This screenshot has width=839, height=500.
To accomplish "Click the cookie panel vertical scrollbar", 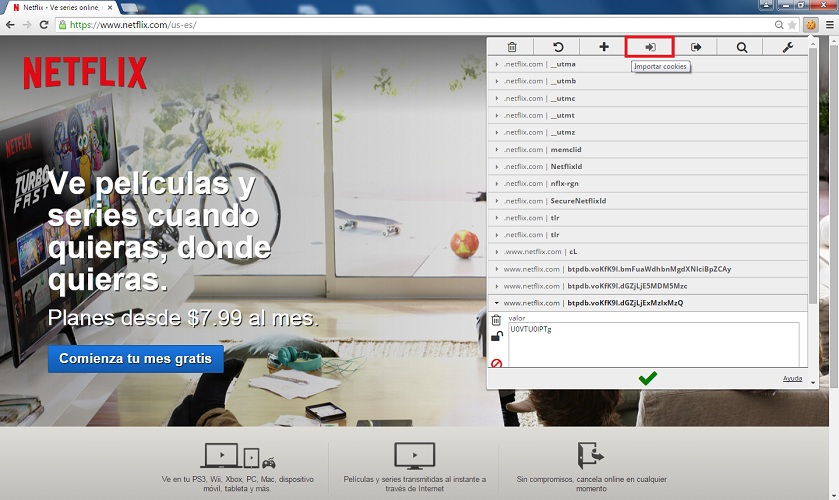I will click(813, 177).
